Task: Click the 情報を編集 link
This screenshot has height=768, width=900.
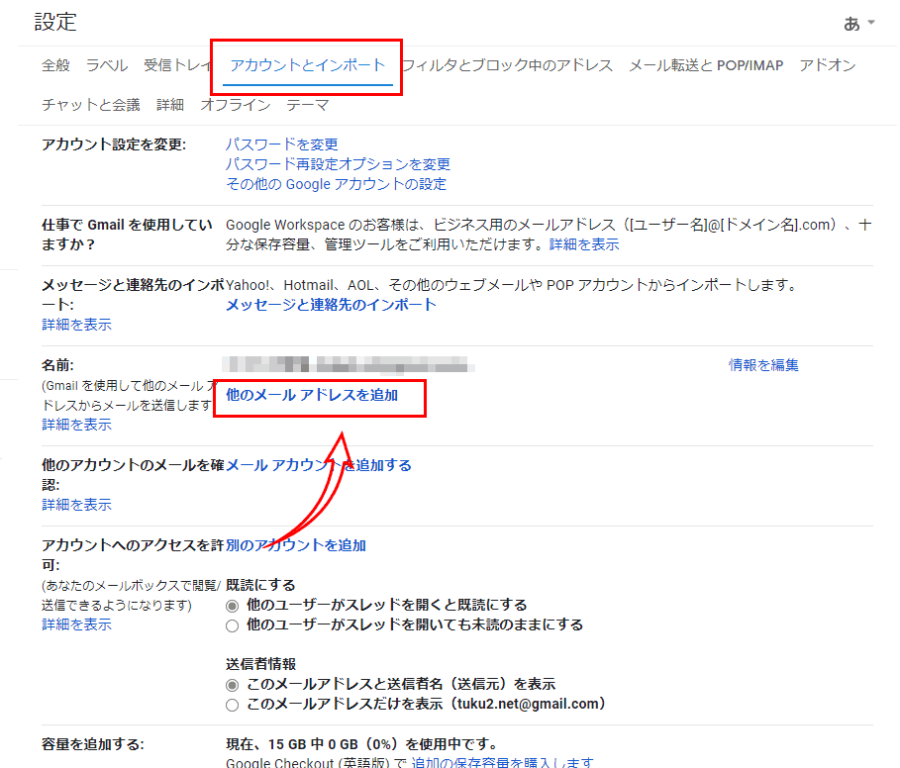Action: [763, 365]
